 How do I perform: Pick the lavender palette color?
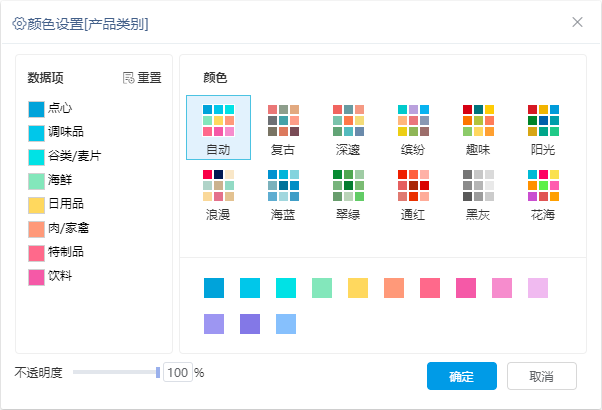click(214, 324)
